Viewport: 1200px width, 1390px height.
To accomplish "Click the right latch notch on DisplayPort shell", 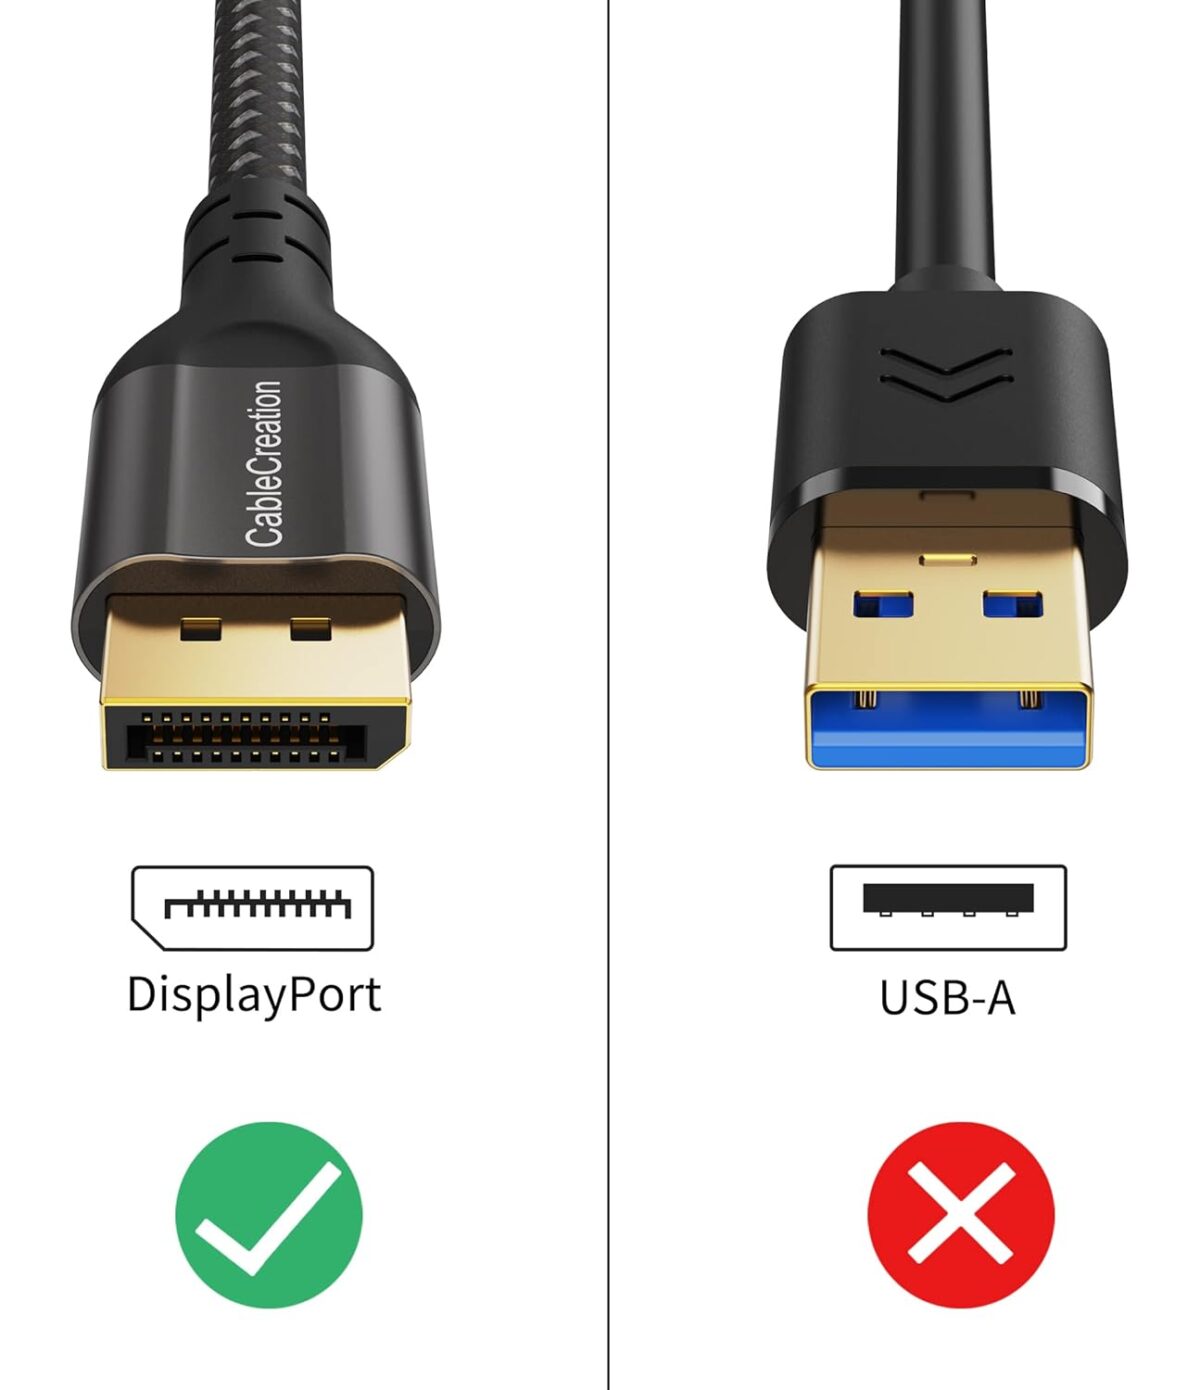I will click(310, 629).
